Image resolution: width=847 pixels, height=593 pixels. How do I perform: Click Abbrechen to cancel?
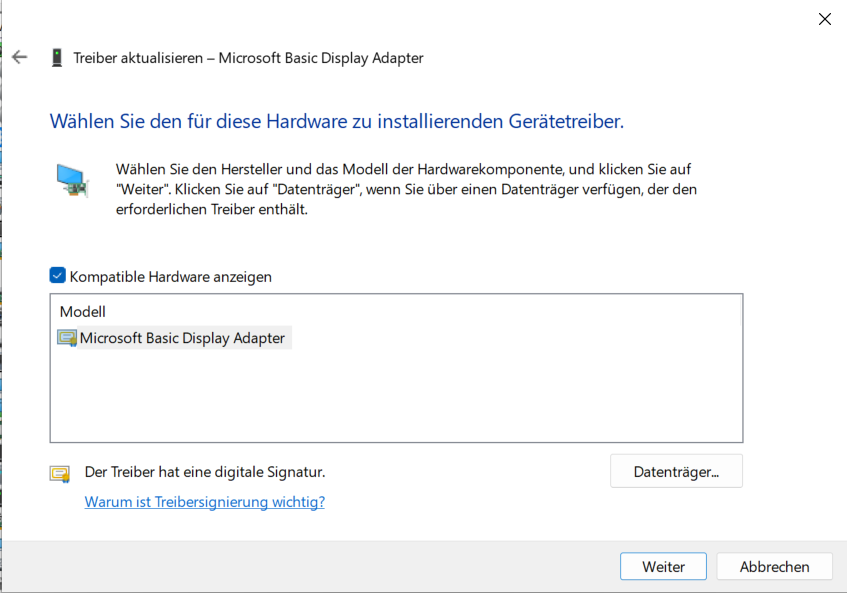click(774, 566)
